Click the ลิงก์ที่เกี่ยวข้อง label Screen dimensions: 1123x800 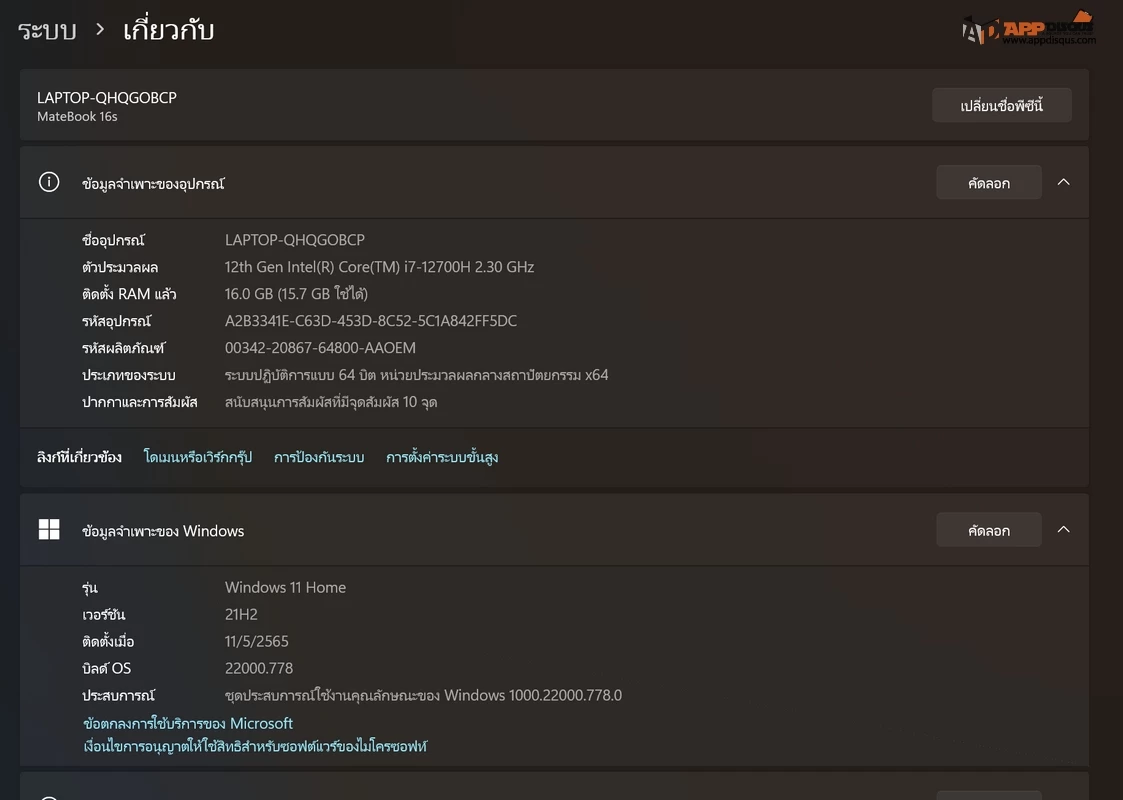tap(79, 457)
